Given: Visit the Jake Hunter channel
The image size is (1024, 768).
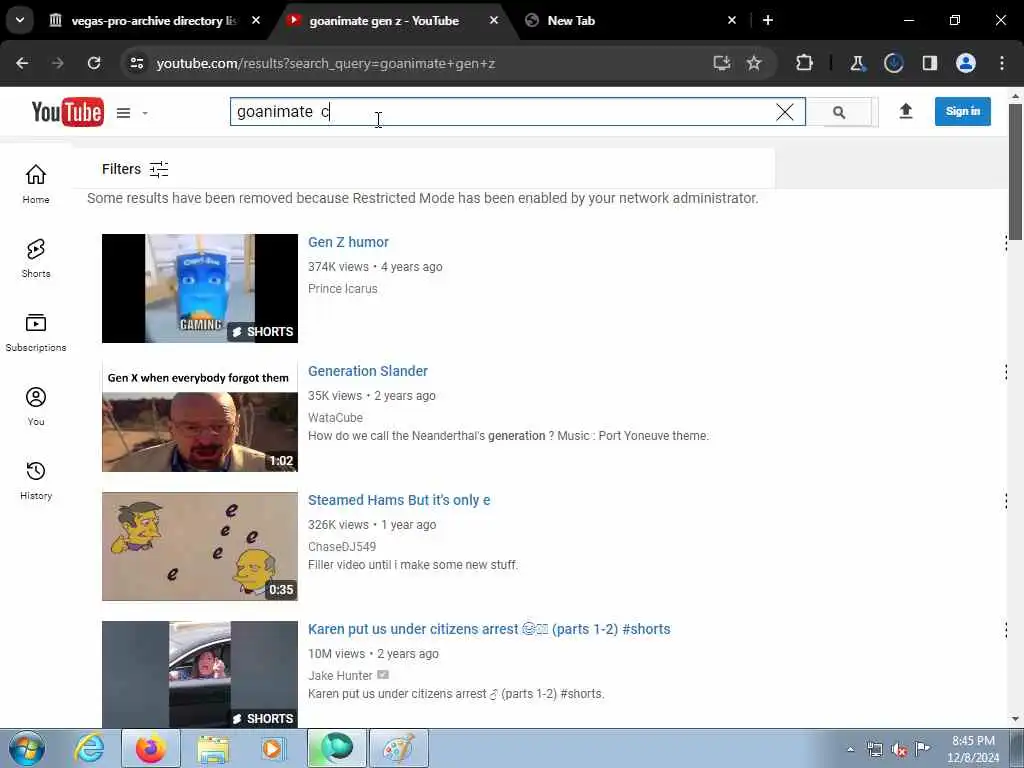Looking at the screenshot, I should pos(340,675).
